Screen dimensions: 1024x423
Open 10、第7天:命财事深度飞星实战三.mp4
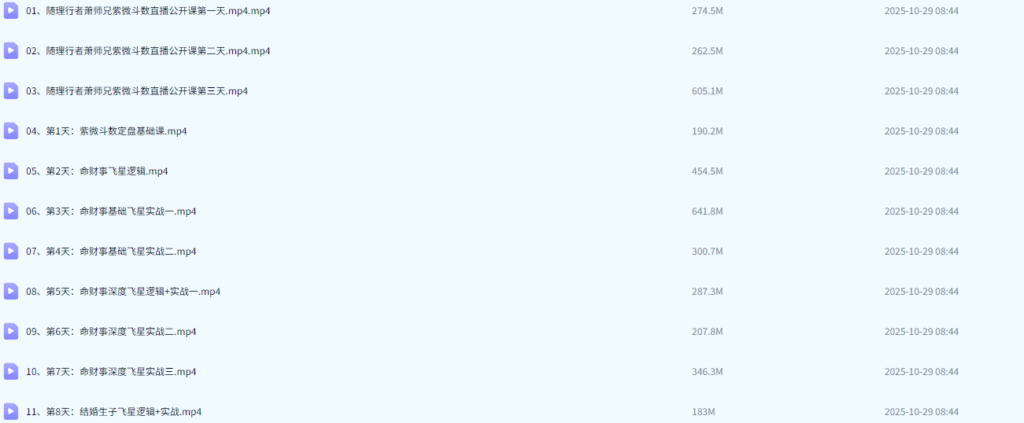111,371
